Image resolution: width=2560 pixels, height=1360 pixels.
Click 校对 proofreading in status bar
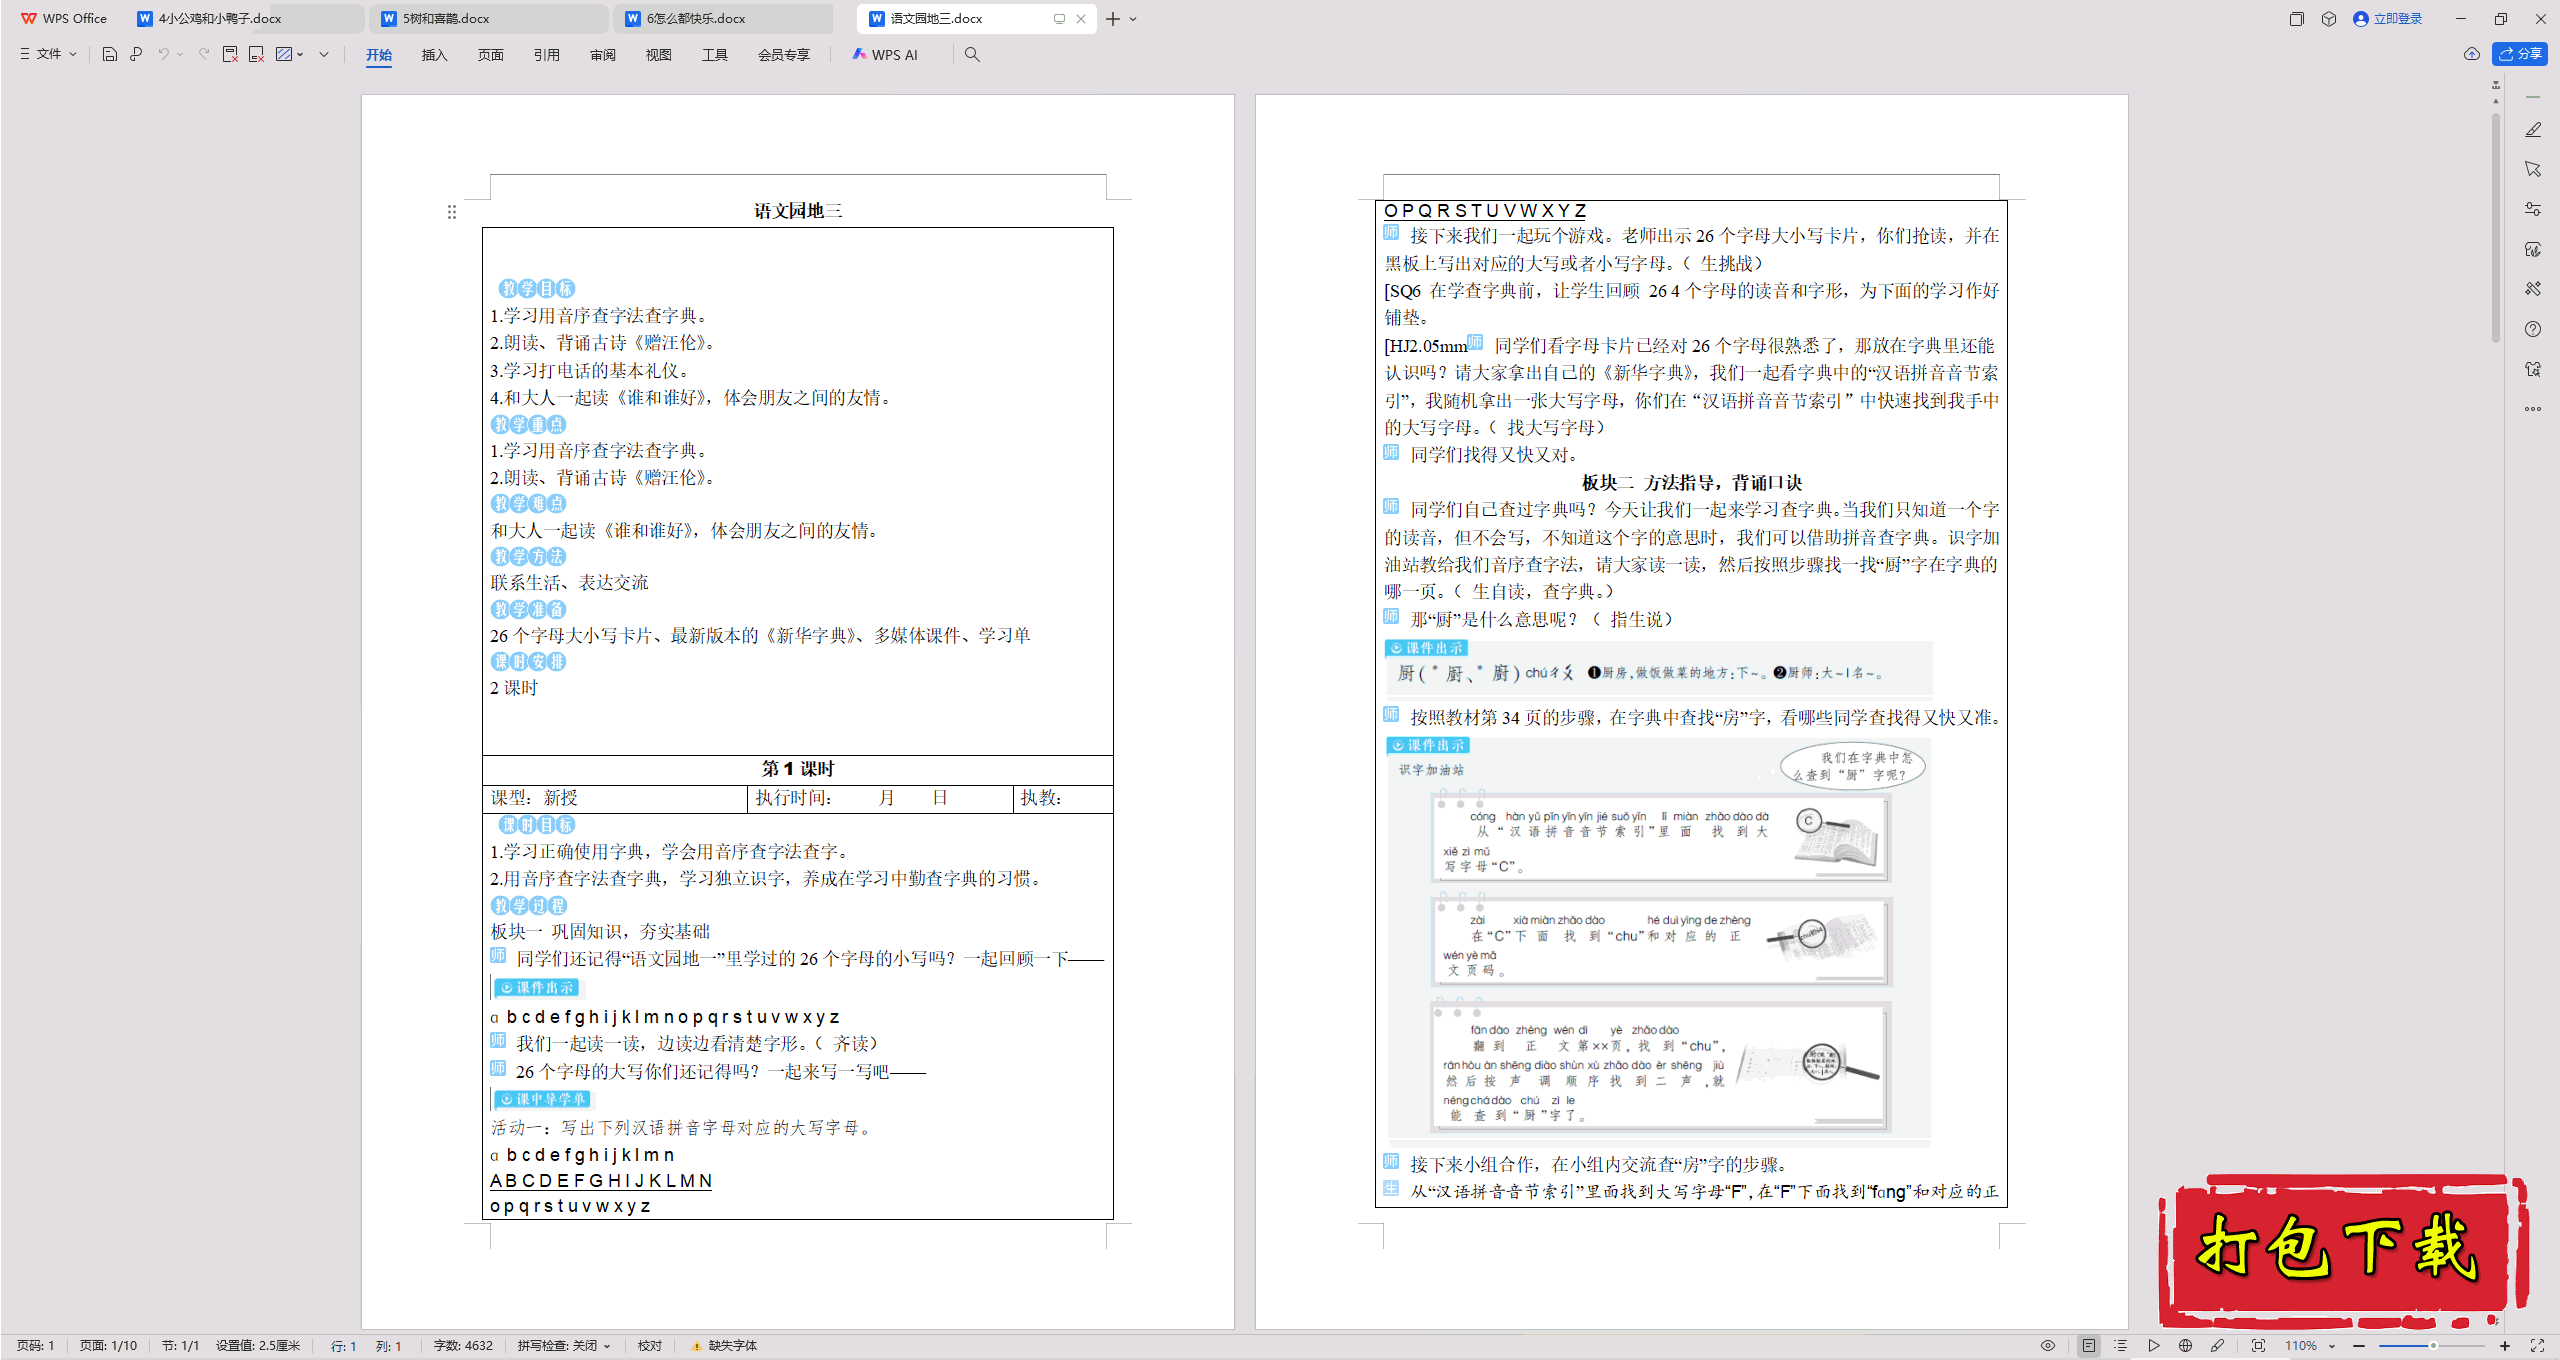tap(650, 1346)
